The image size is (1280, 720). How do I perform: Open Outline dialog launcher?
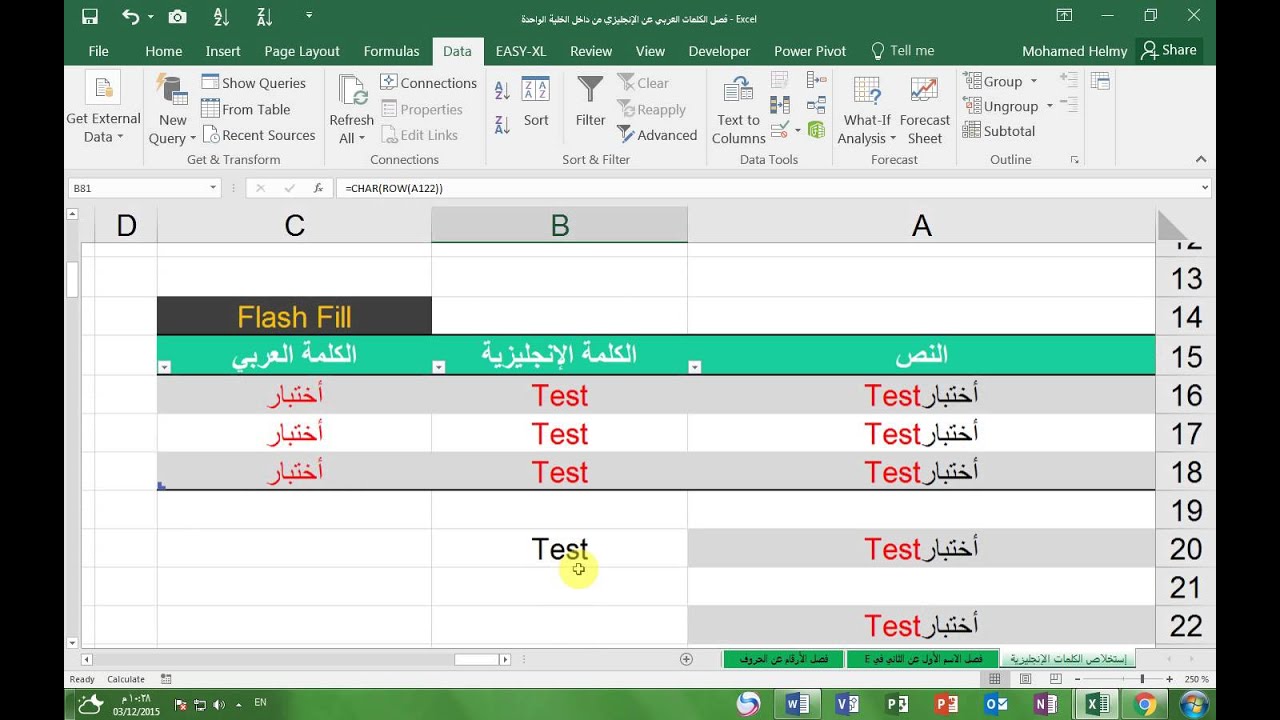pos(1075,160)
